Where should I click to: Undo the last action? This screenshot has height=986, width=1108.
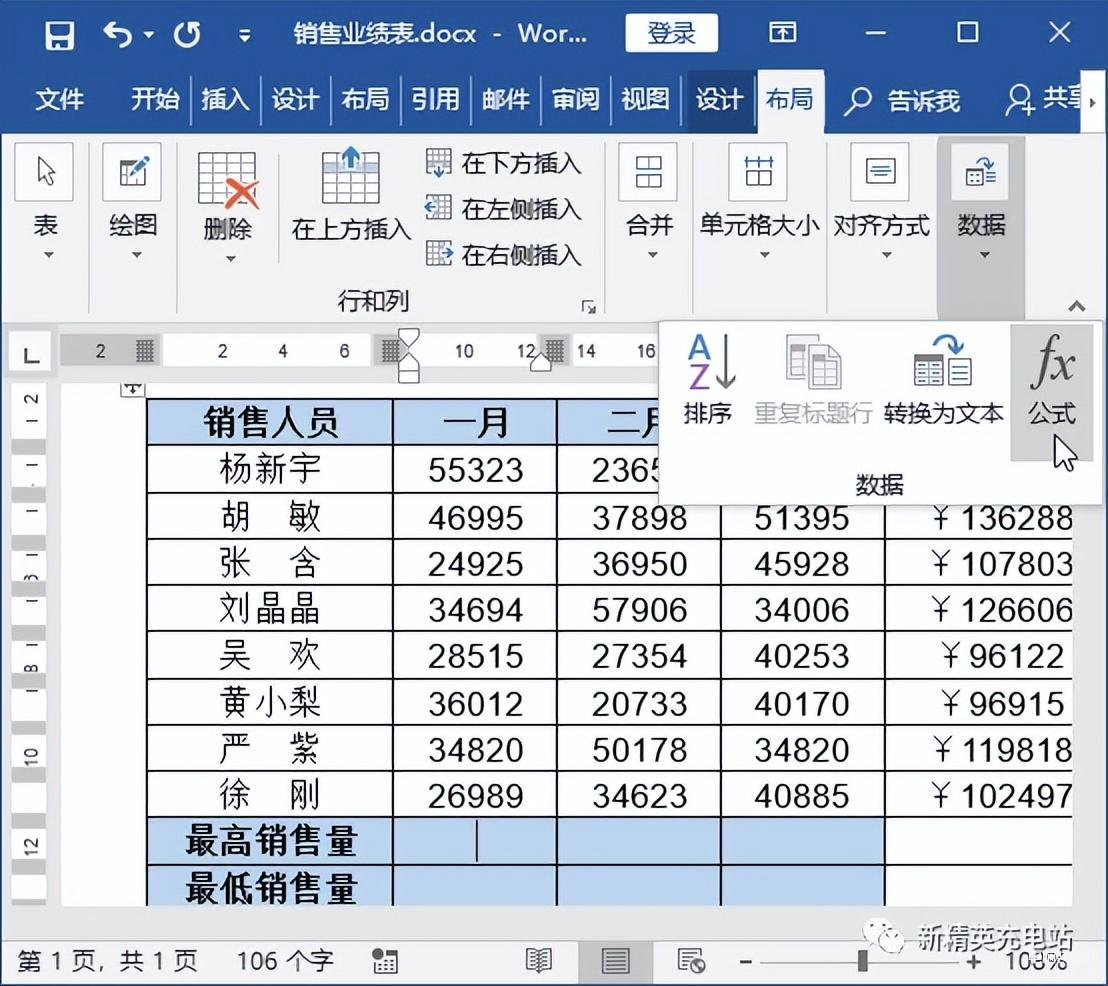coord(117,34)
